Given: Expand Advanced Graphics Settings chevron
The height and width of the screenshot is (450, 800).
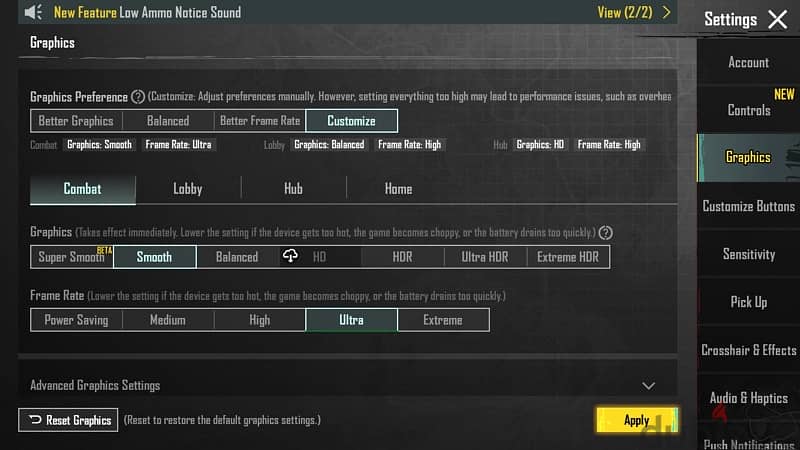Looking at the screenshot, I should [648, 386].
